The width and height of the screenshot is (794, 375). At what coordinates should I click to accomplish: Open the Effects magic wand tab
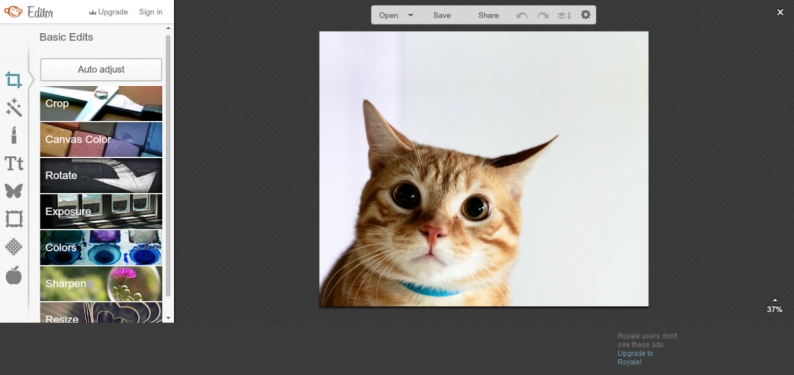tap(14, 107)
